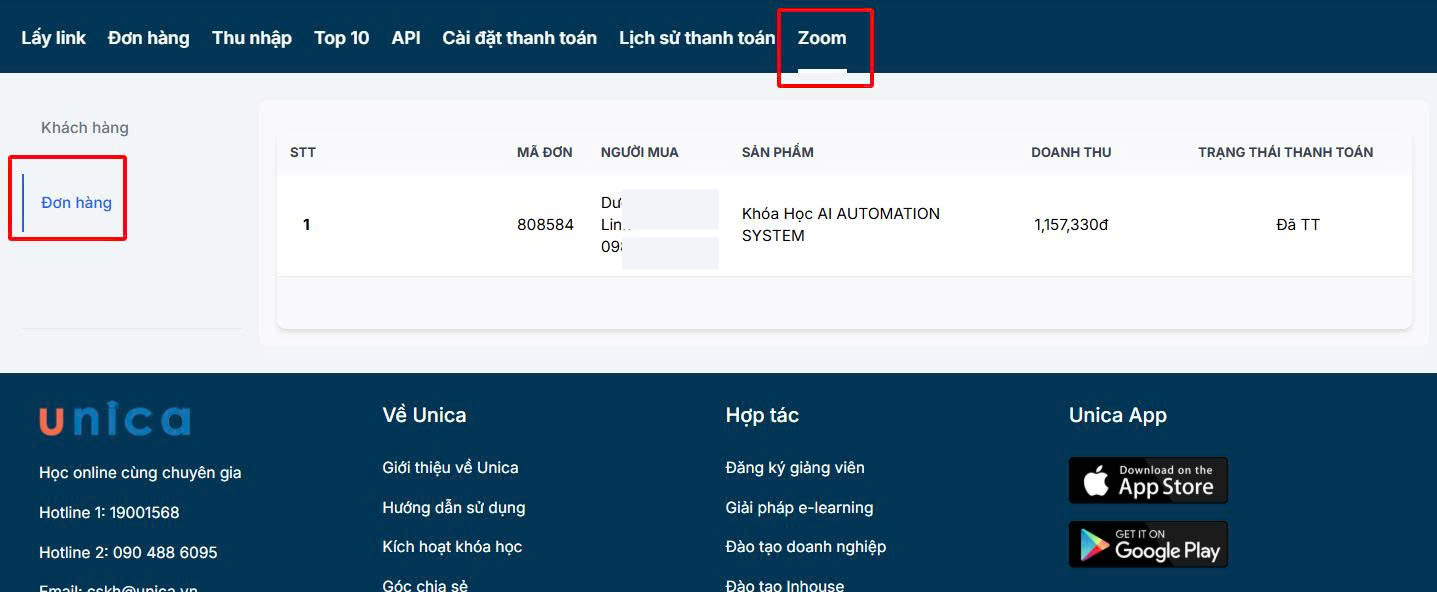
Task: Click the Unica logo in footer
Action: tap(114, 420)
